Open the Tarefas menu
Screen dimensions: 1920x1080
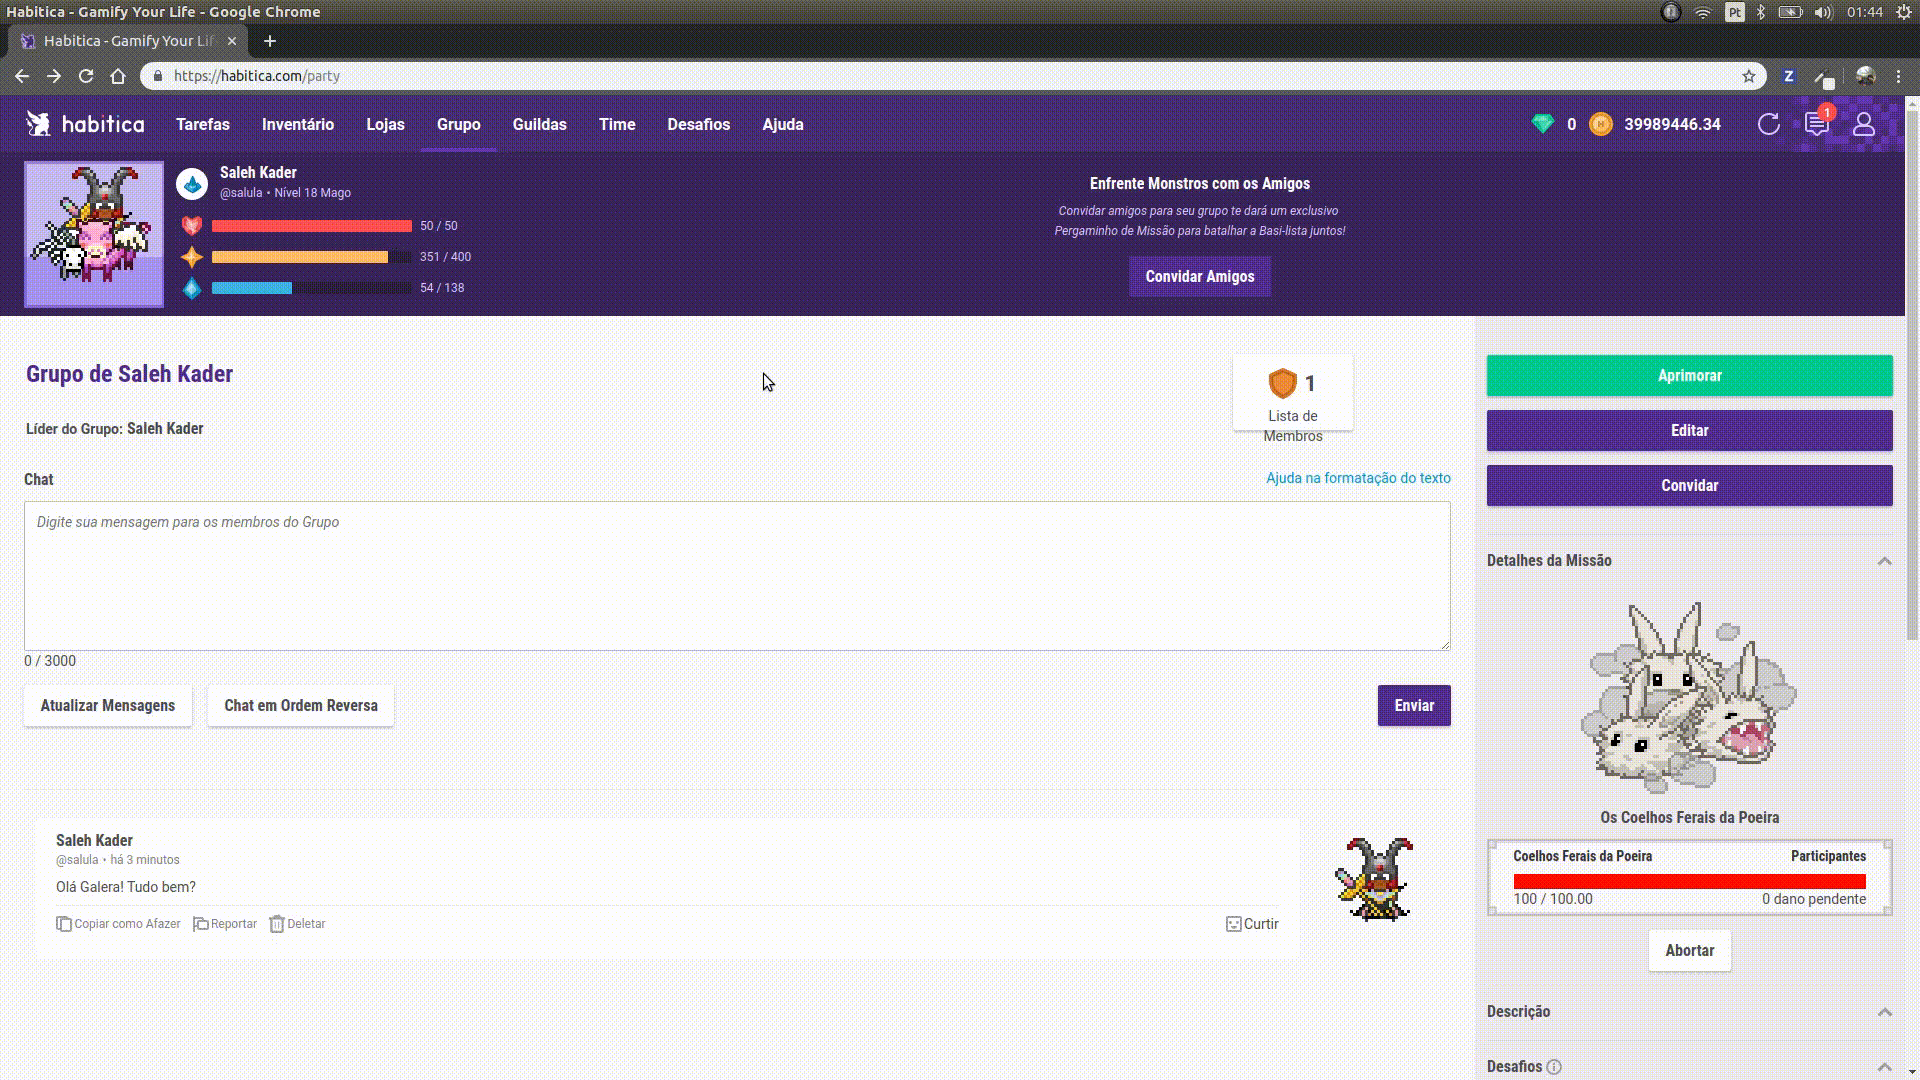pos(203,124)
